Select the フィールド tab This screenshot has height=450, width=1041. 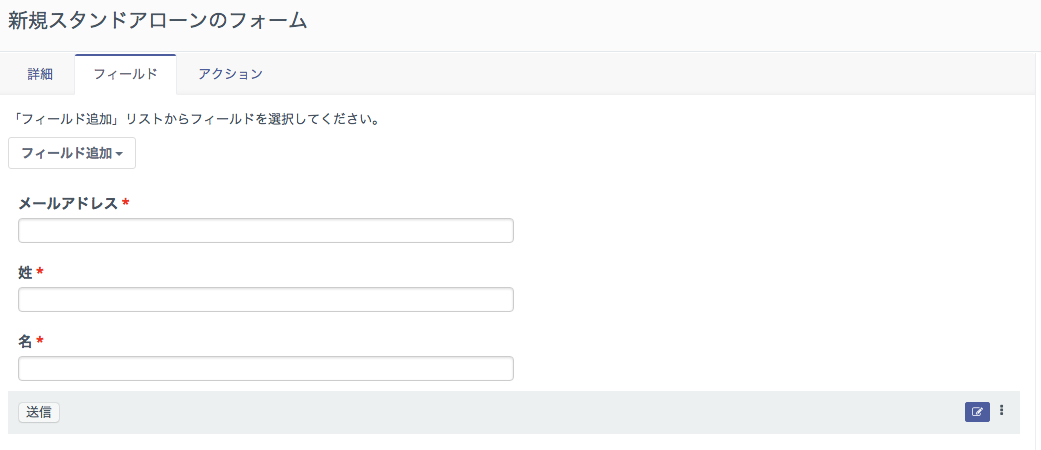click(x=125, y=74)
